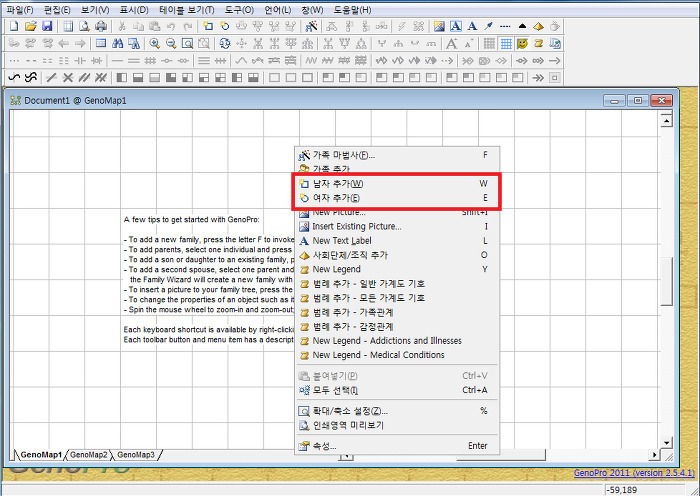
Task: Open the 표시(D) menu
Action: 134,10
